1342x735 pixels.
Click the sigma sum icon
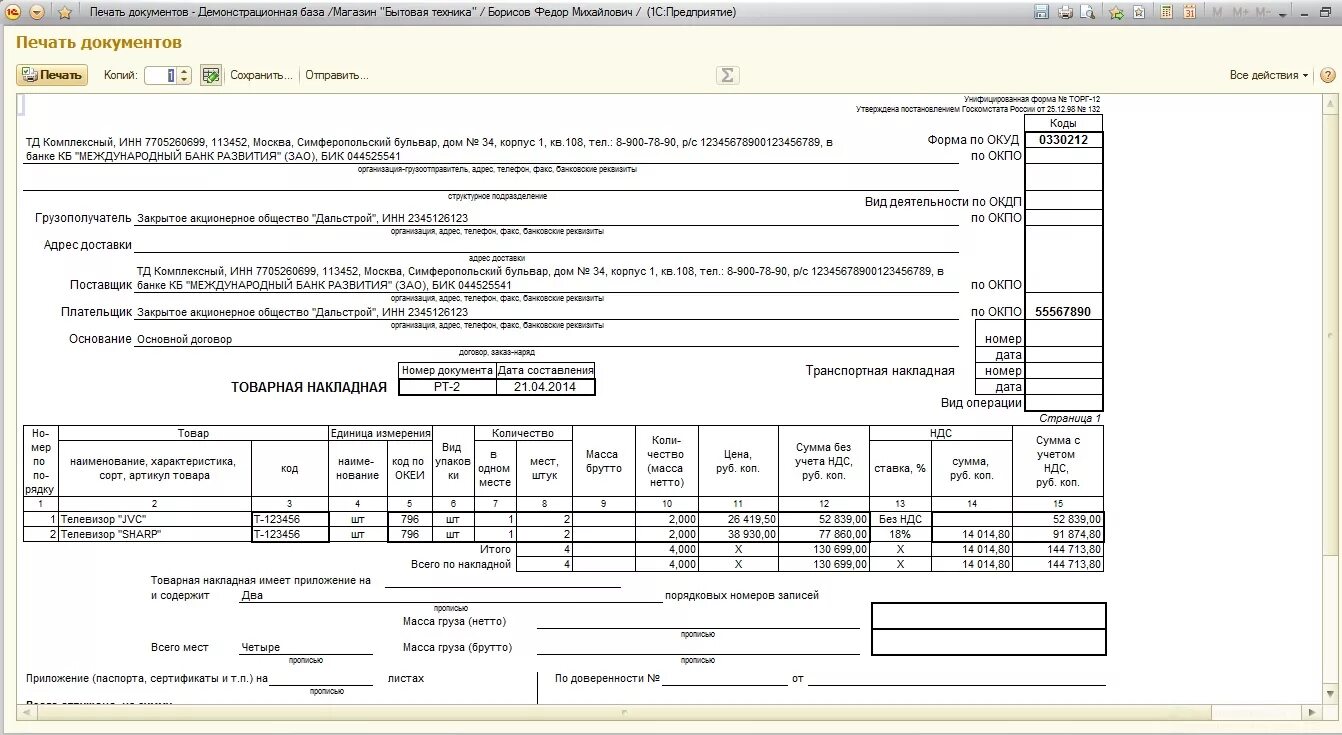coord(727,75)
